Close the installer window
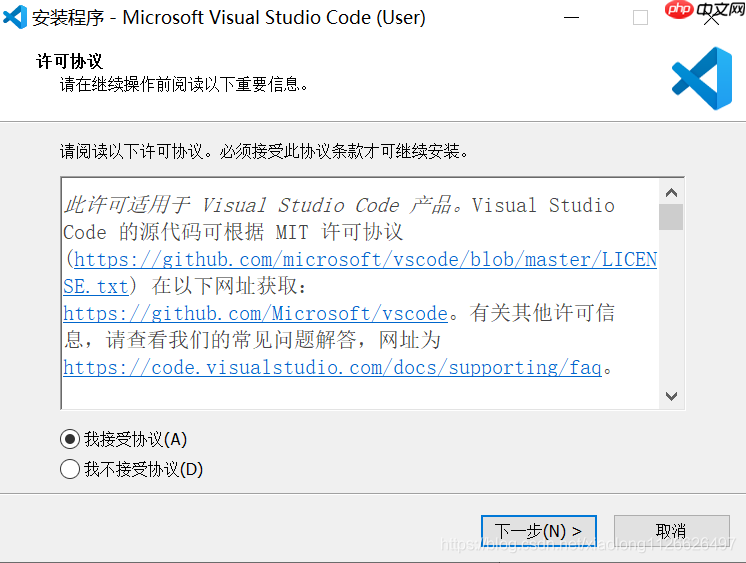This screenshot has width=746, height=563. [711, 18]
